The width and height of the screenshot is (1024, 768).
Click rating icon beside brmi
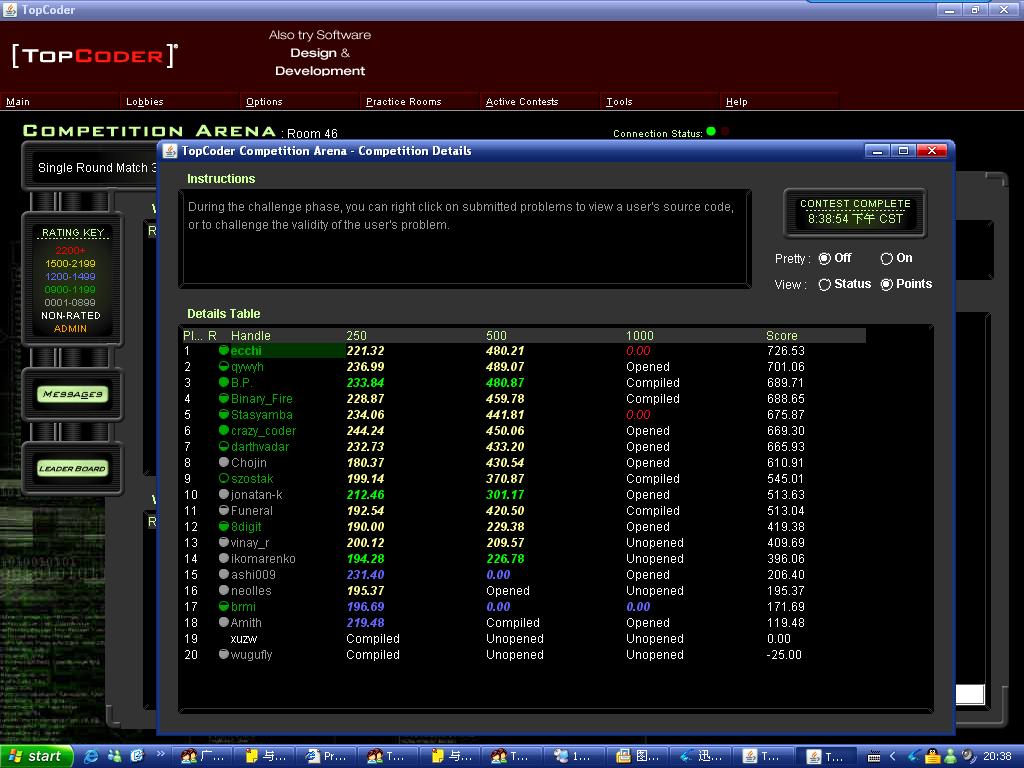(223, 607)
